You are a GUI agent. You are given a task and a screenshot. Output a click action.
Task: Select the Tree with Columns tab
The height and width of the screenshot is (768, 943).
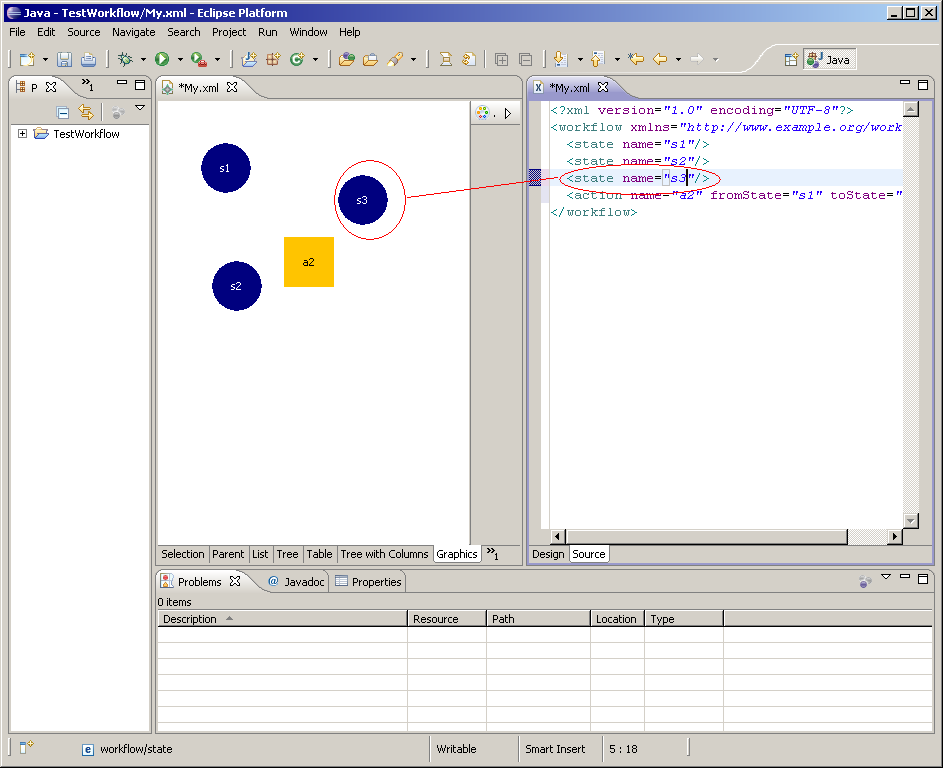click(x=384, y=554)
